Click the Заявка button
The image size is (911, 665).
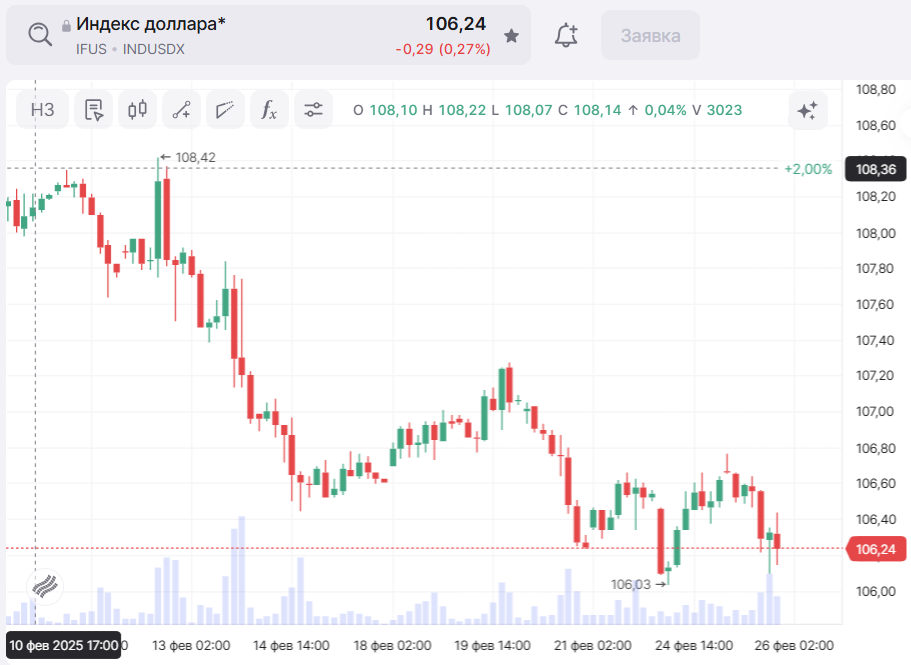(650, 36)
